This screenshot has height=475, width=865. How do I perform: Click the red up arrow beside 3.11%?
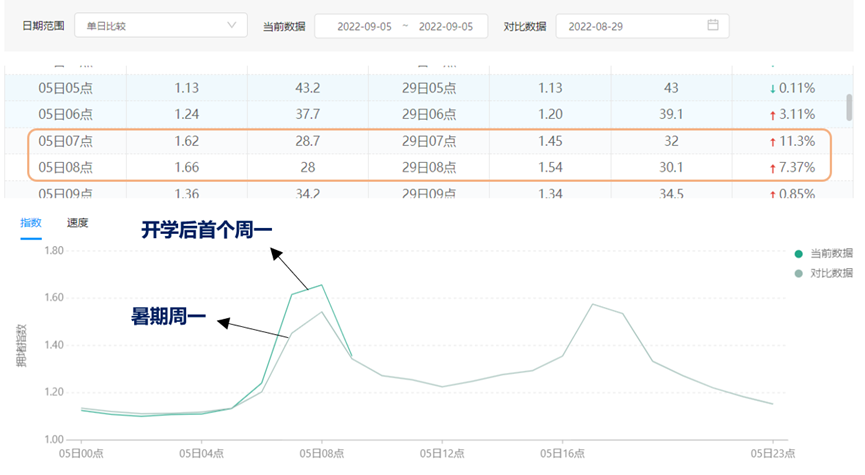773,114
